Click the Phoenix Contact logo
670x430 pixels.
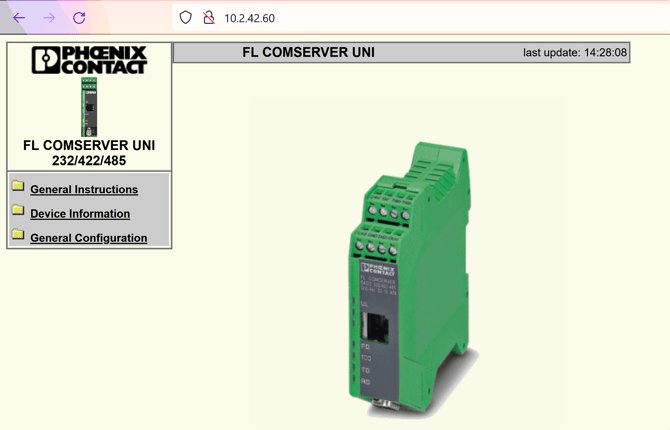pos(89,60)
